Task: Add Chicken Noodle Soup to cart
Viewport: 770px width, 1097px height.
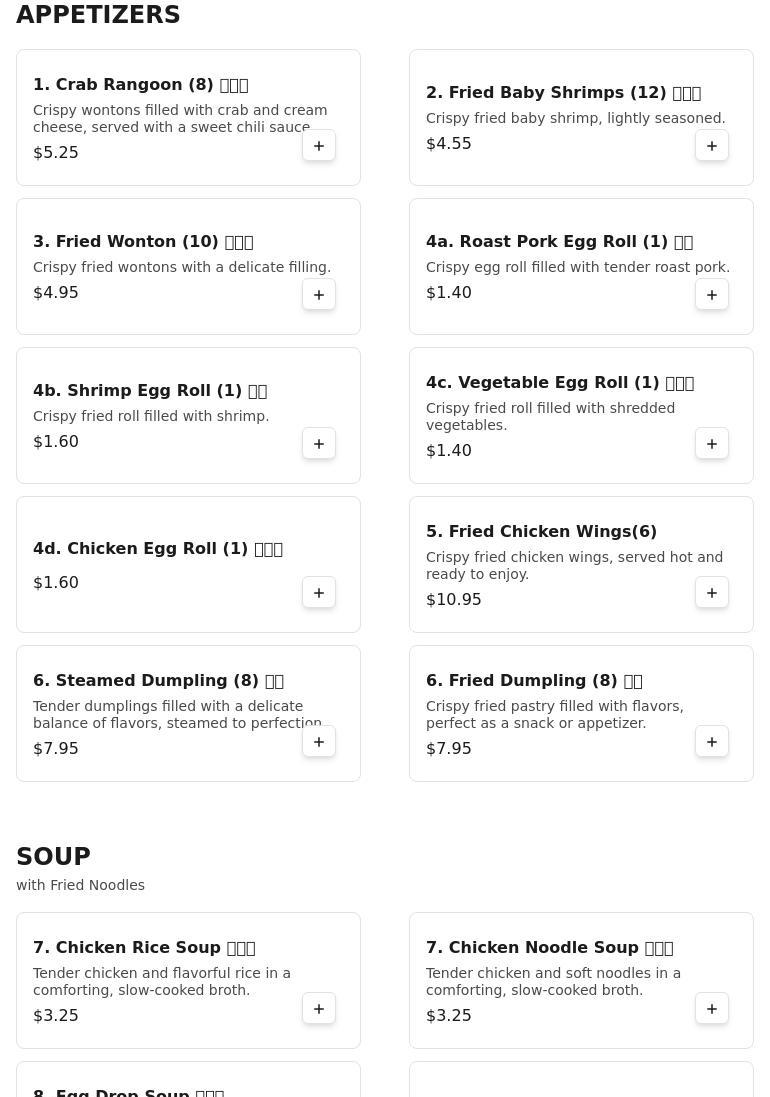Action: (x=712, y=1009)
